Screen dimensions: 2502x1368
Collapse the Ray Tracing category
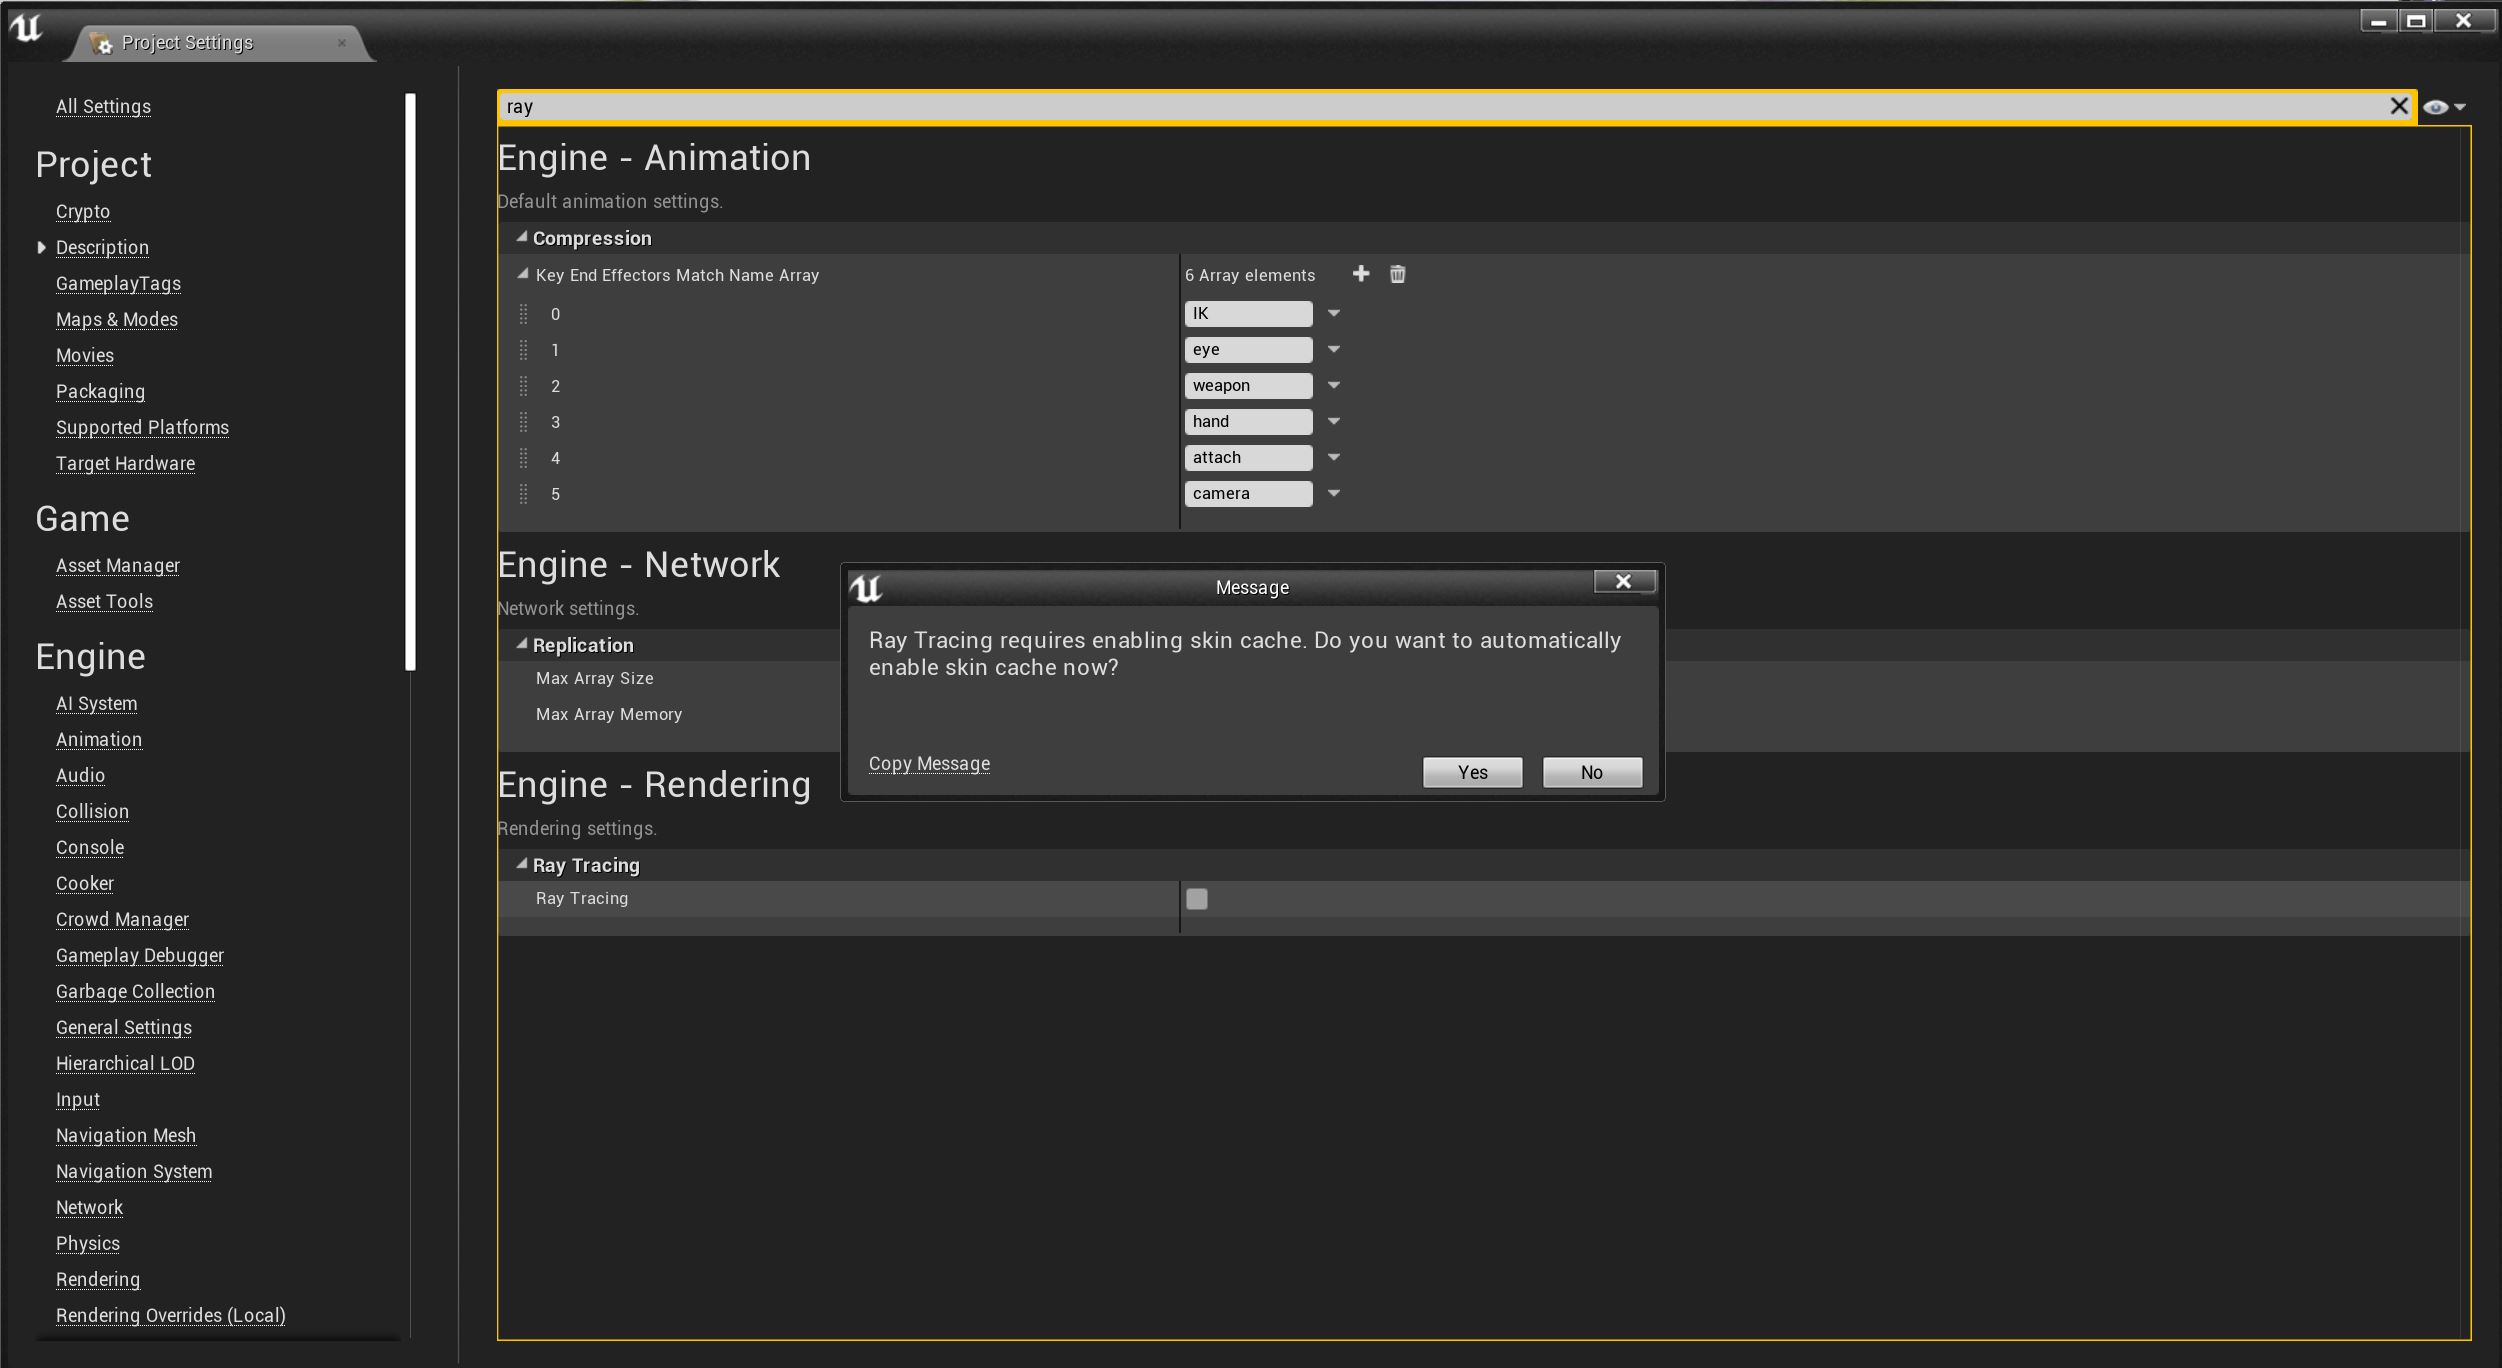point(522,864)
